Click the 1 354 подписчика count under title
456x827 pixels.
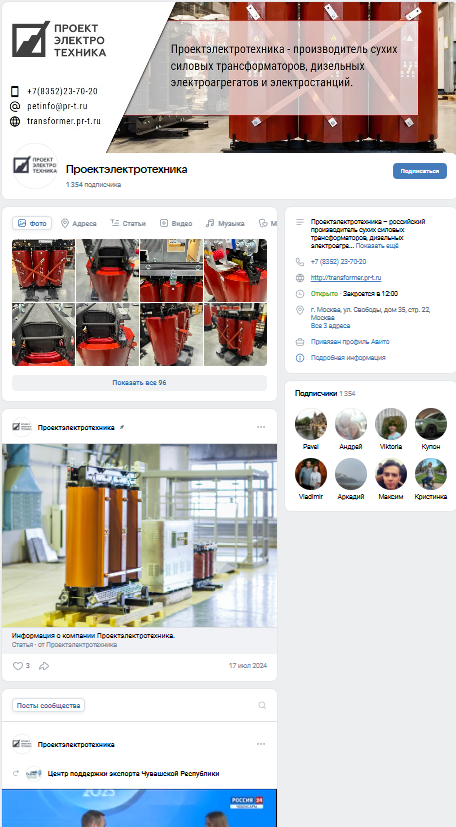93,185
